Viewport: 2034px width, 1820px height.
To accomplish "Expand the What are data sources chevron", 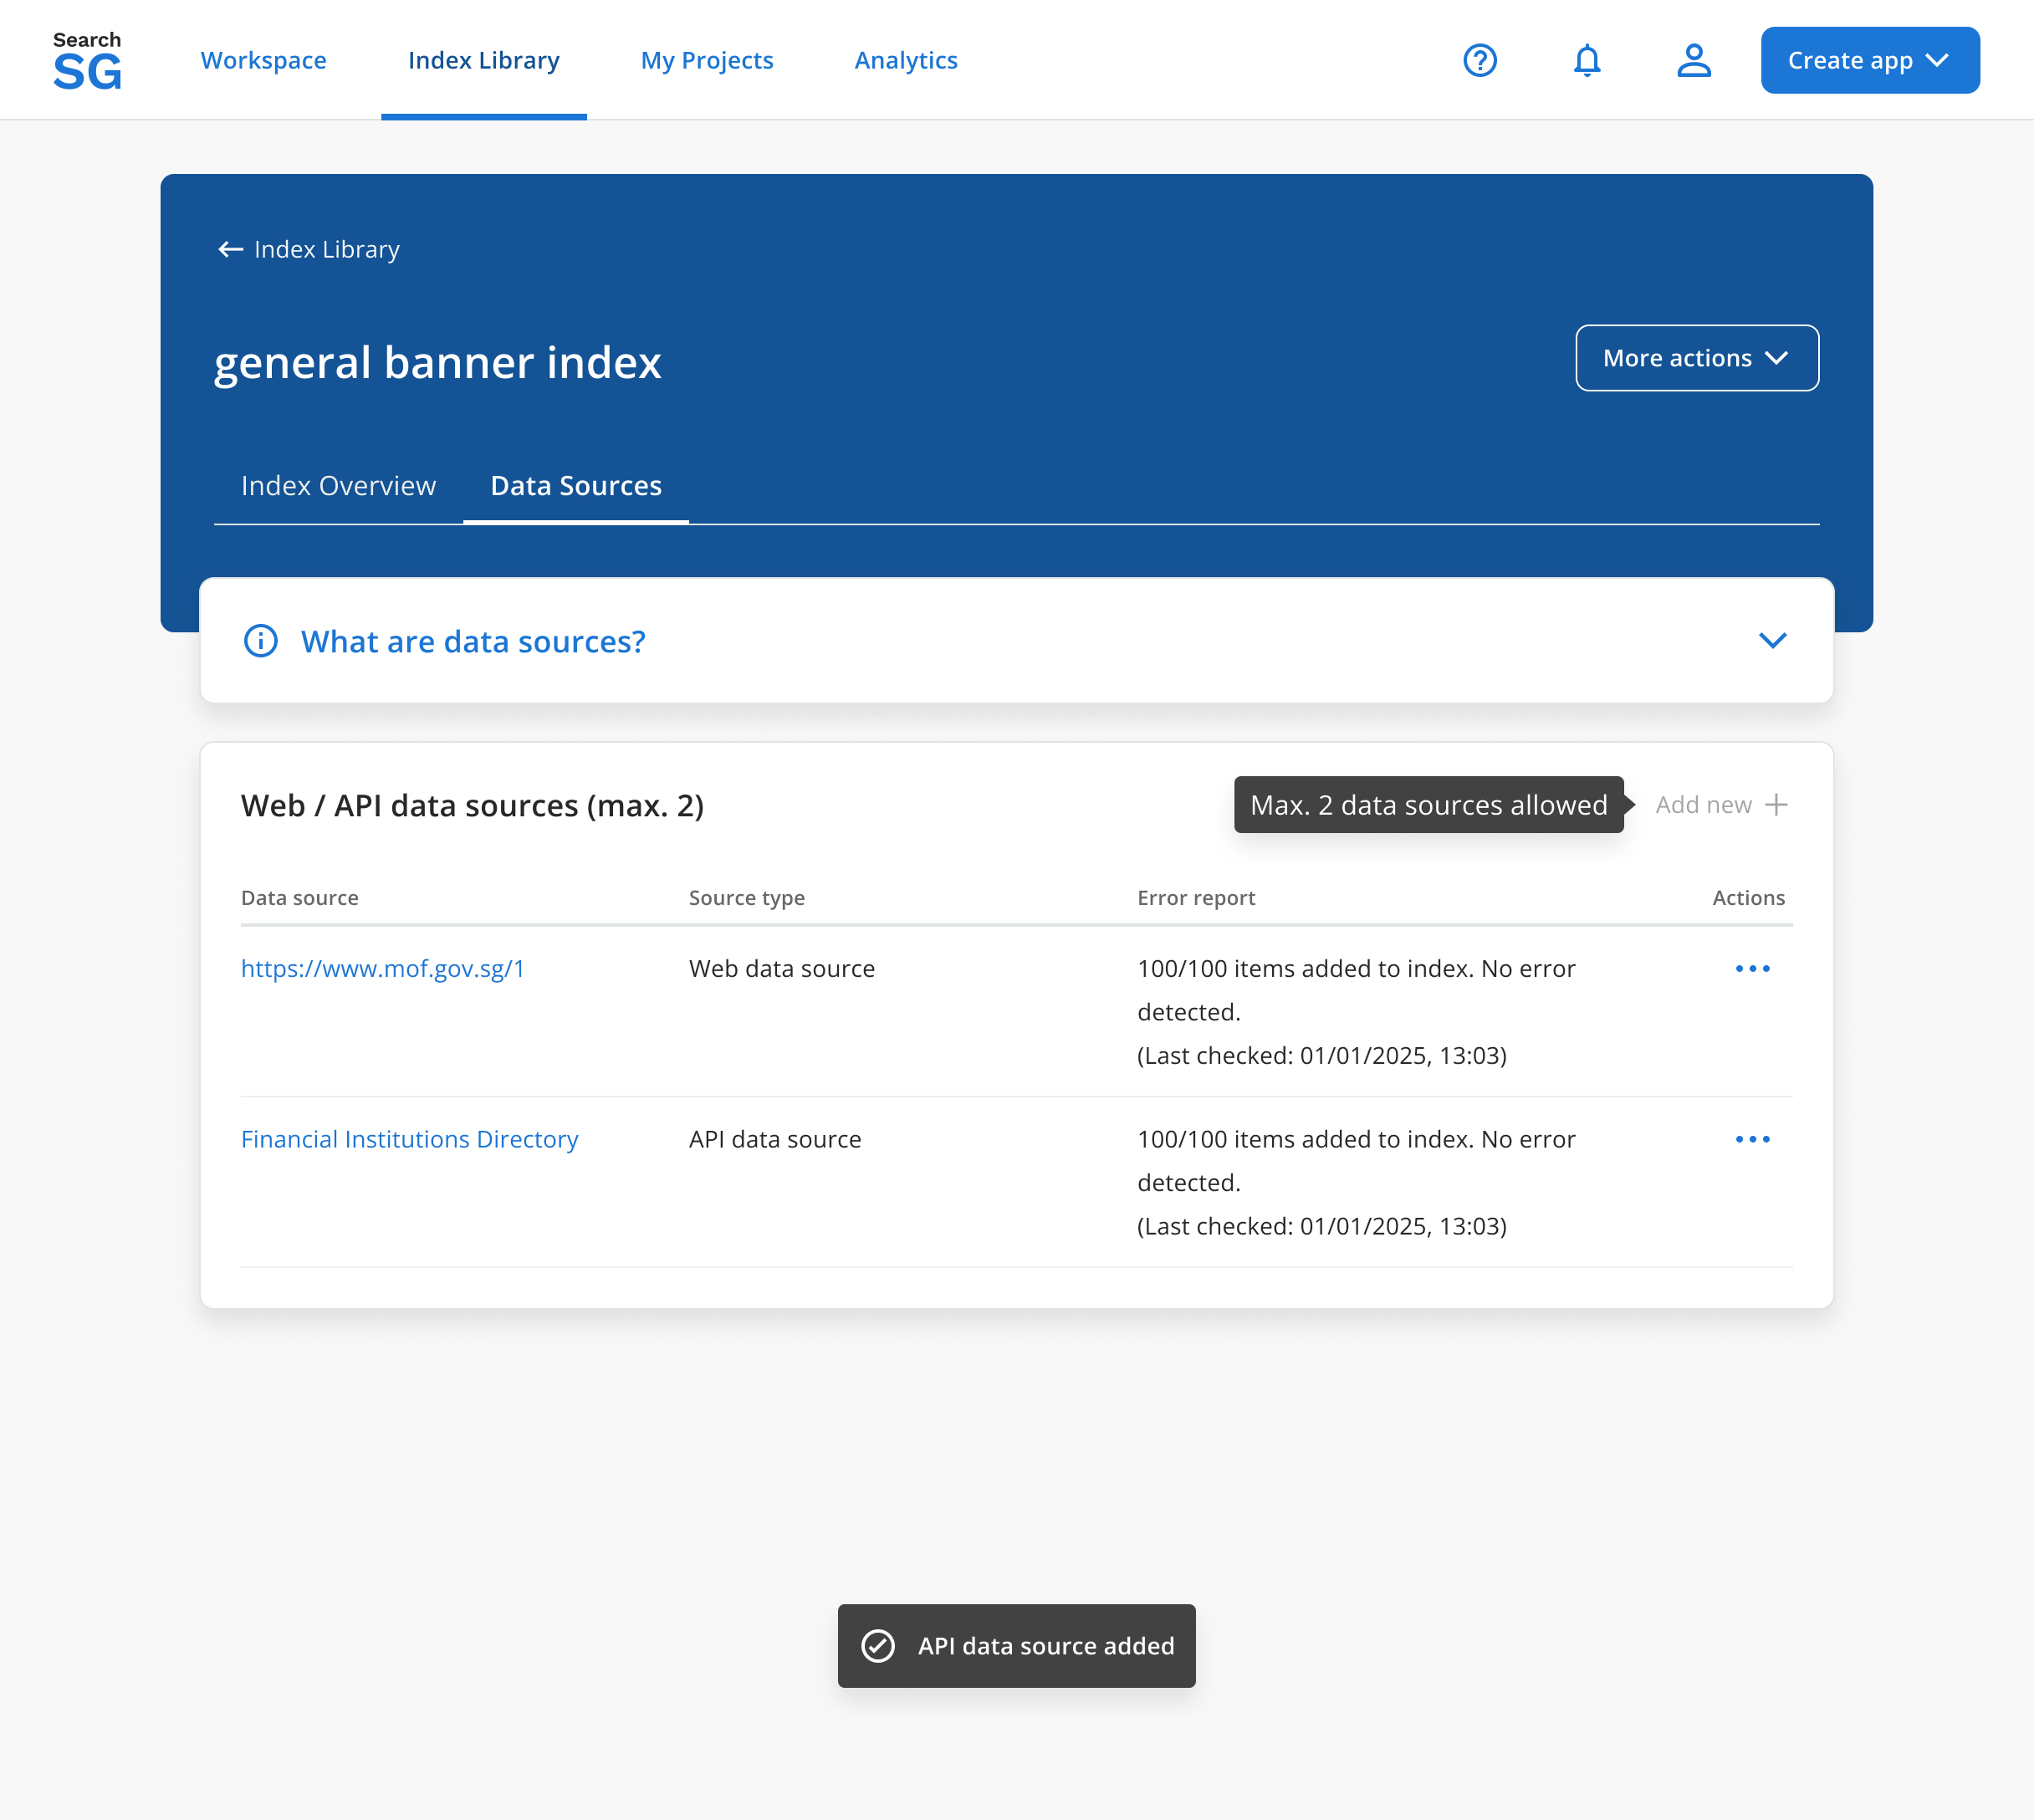I will click(x=1772, y=641).
